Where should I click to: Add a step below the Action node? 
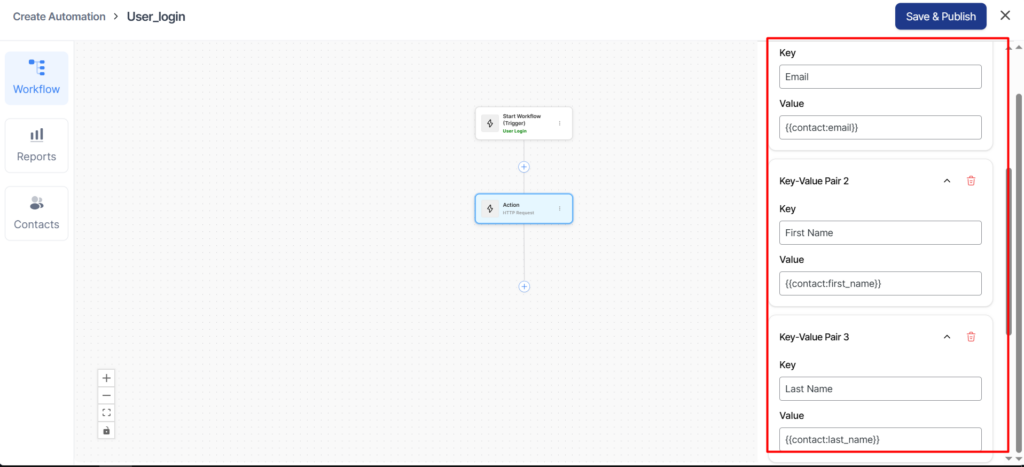click(x=524, y=286)
